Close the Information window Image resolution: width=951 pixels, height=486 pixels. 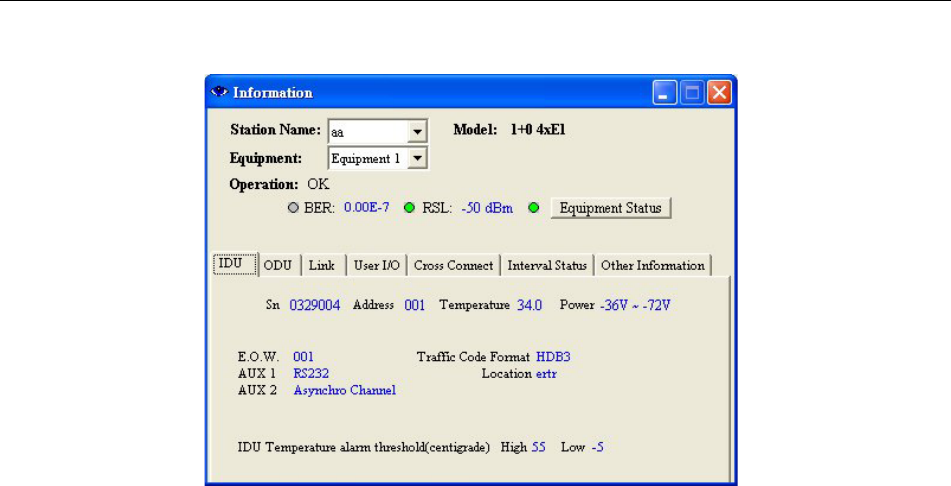(x=719, y=93)
